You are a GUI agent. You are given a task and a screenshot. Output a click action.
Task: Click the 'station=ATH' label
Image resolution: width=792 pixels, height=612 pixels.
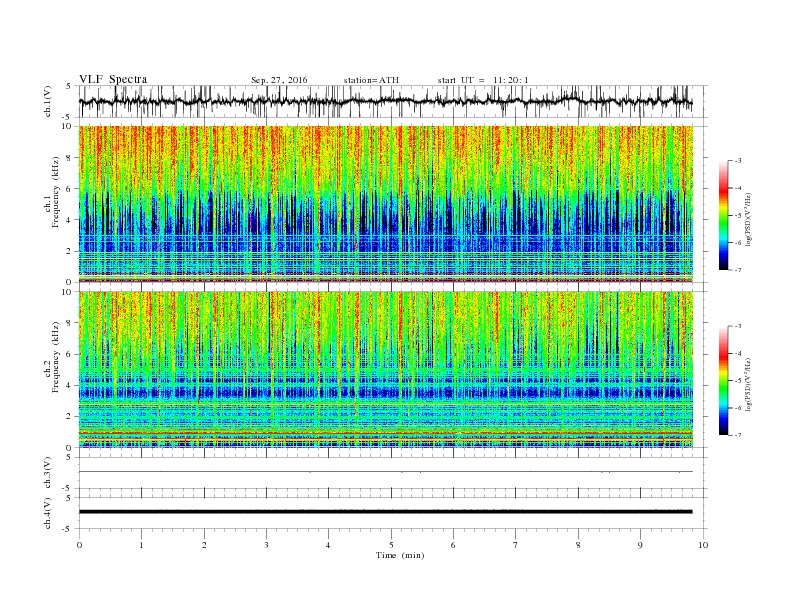coord(371,80)
